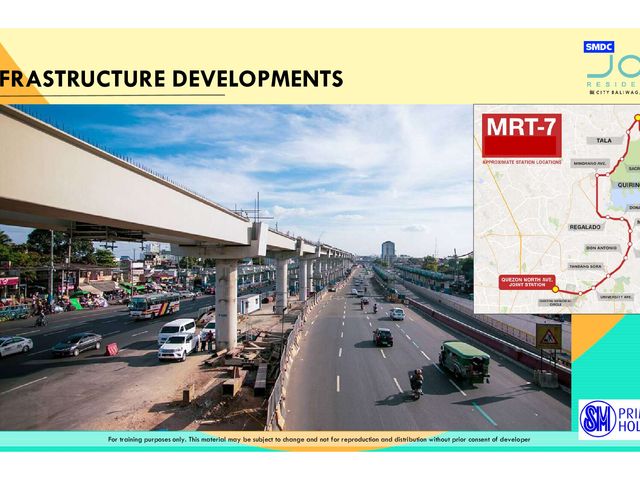Click the yellow terminus marker at map top
The image size is (640, 480).
click(x=637, y=118)
